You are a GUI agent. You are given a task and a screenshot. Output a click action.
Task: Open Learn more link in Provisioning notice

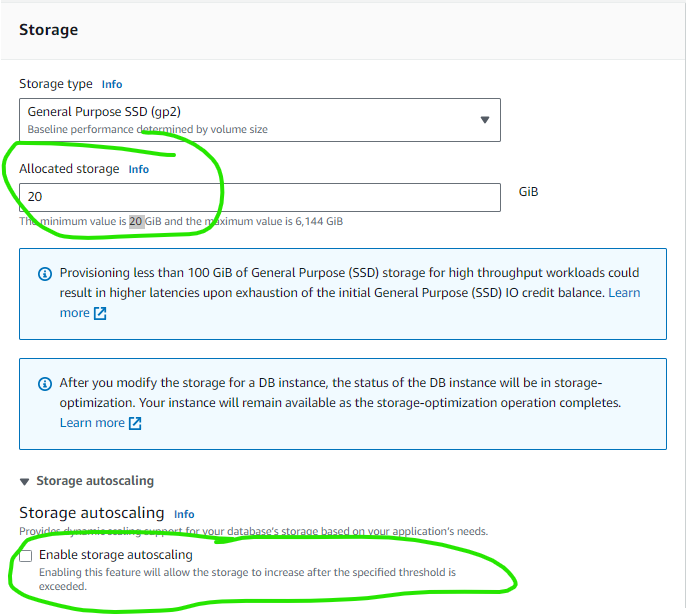click(624, 292)
